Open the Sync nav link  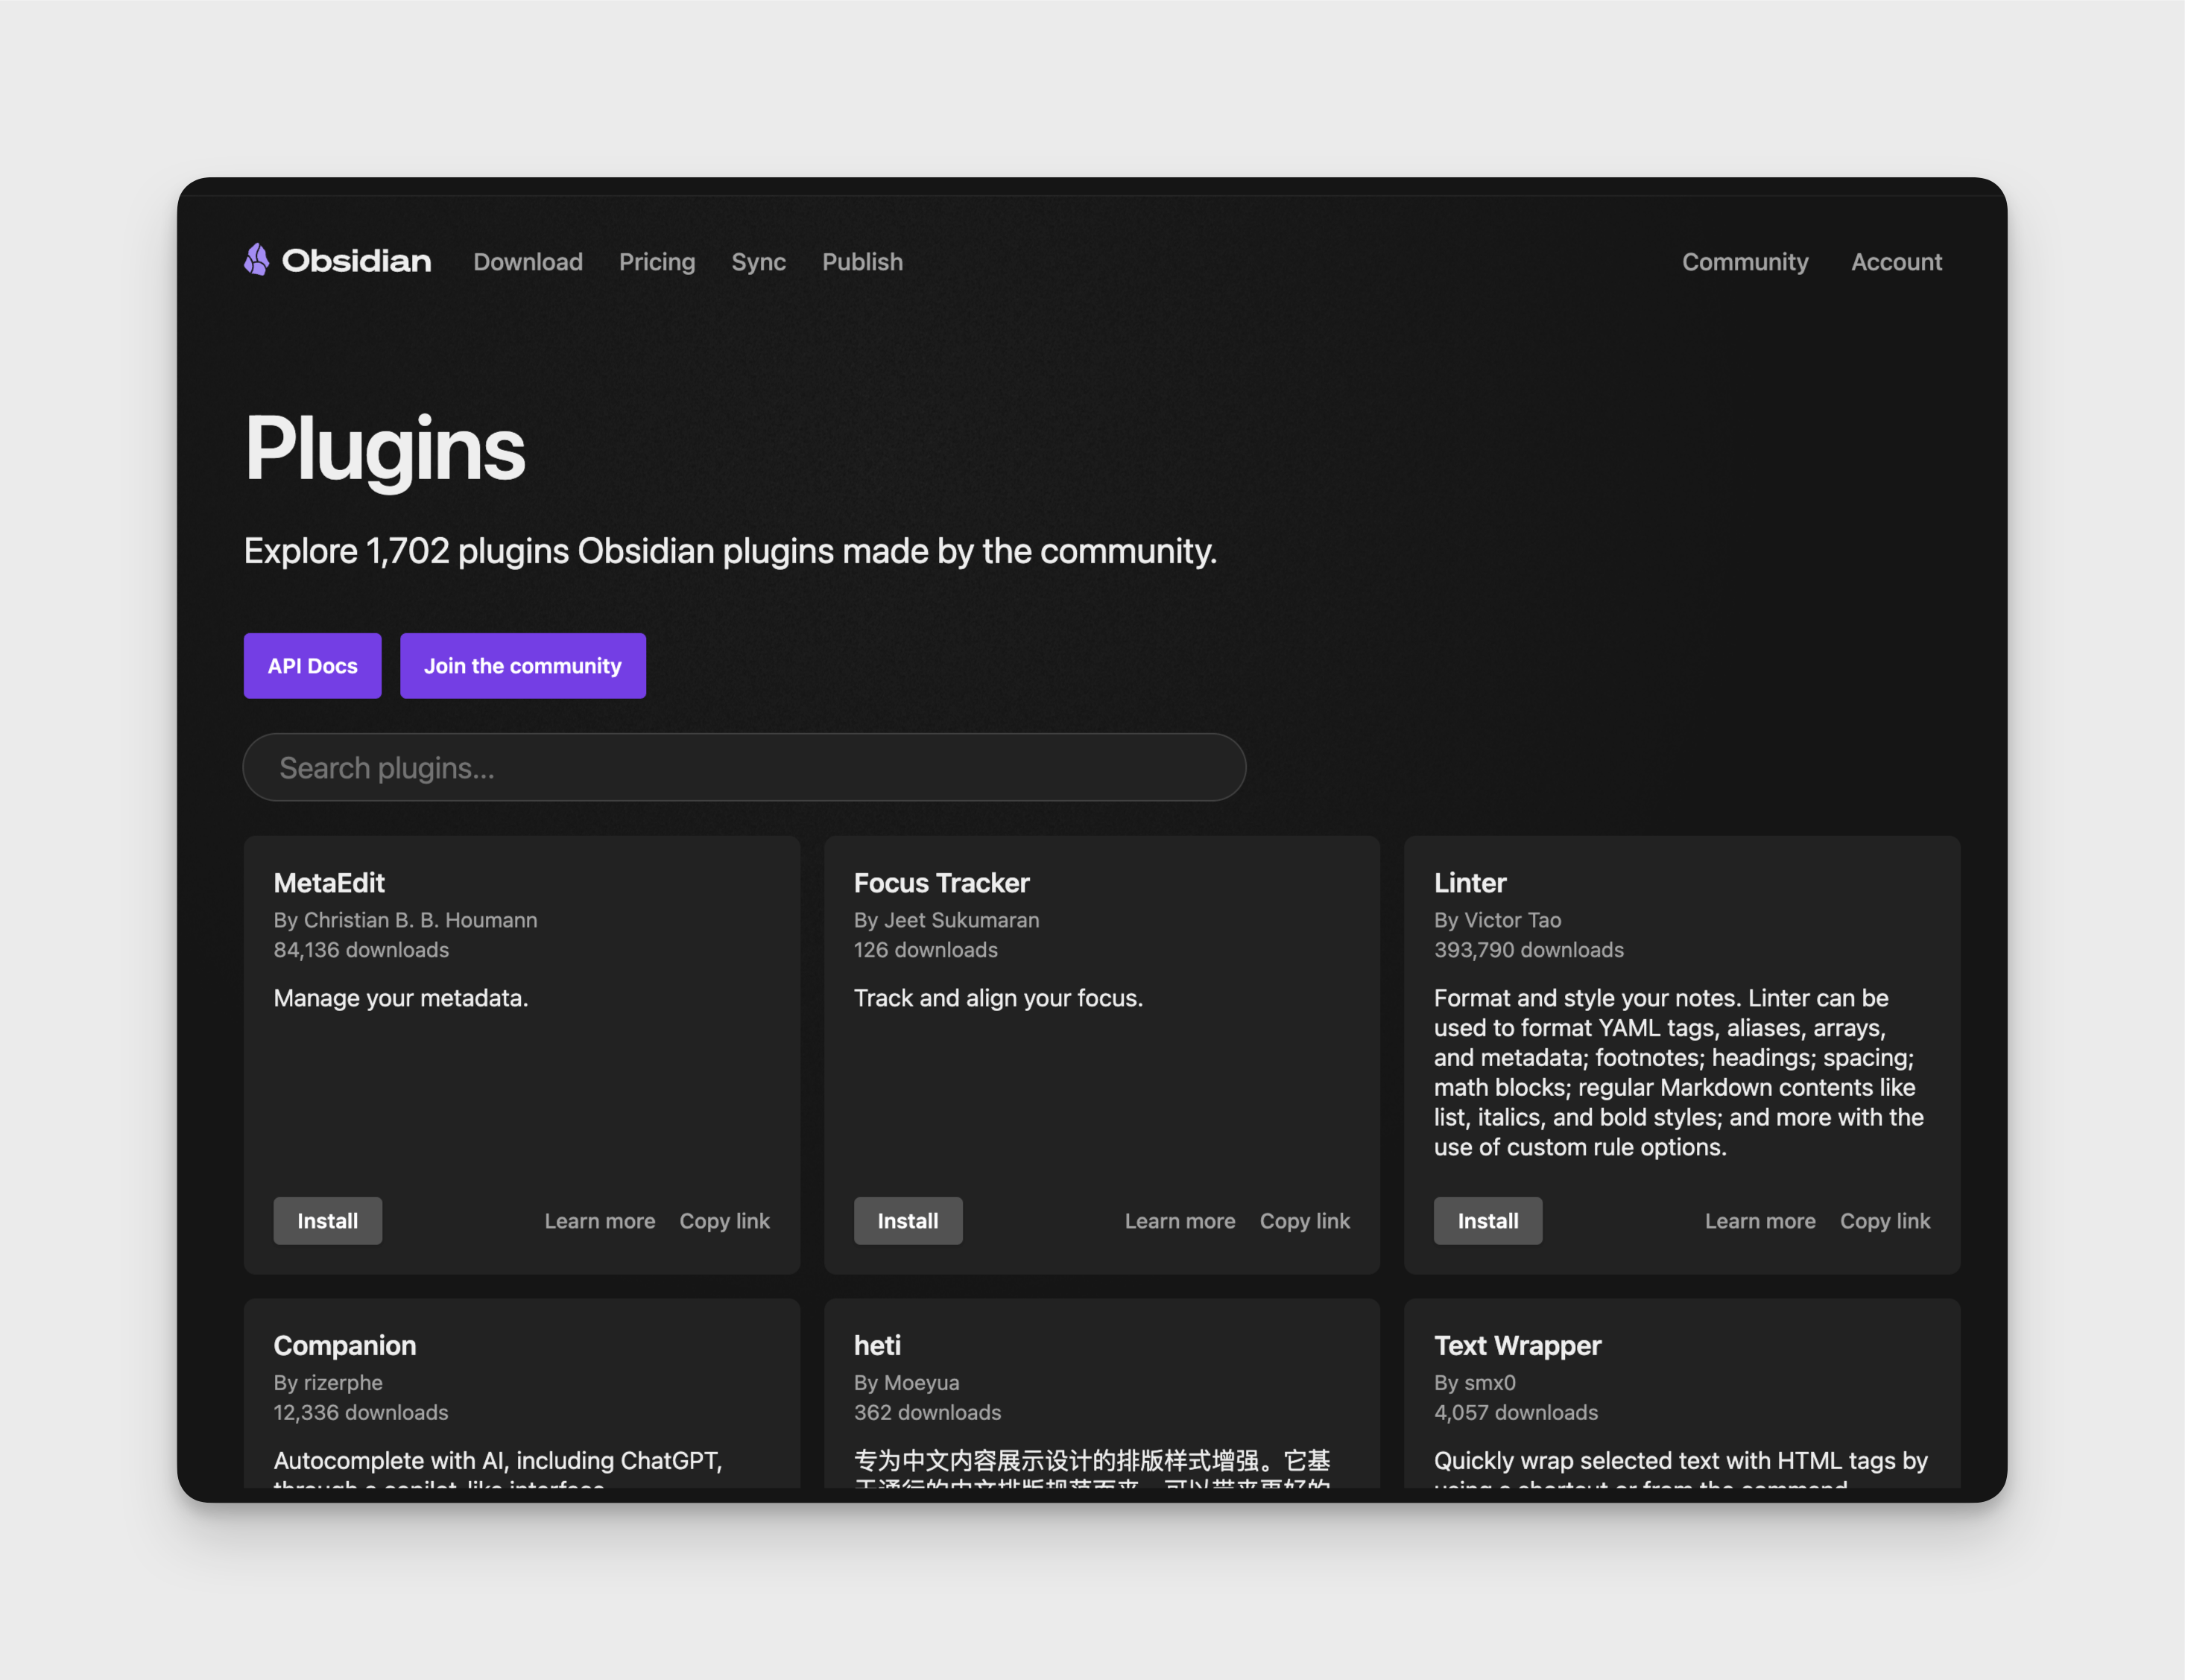(758, 262)
